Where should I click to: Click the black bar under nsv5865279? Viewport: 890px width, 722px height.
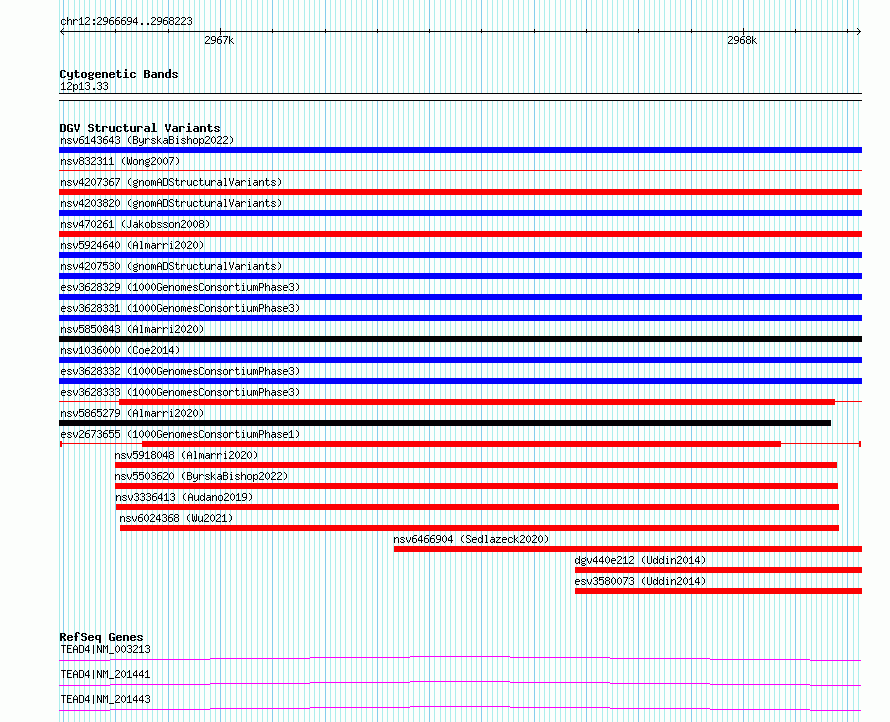tap(445, 423)
